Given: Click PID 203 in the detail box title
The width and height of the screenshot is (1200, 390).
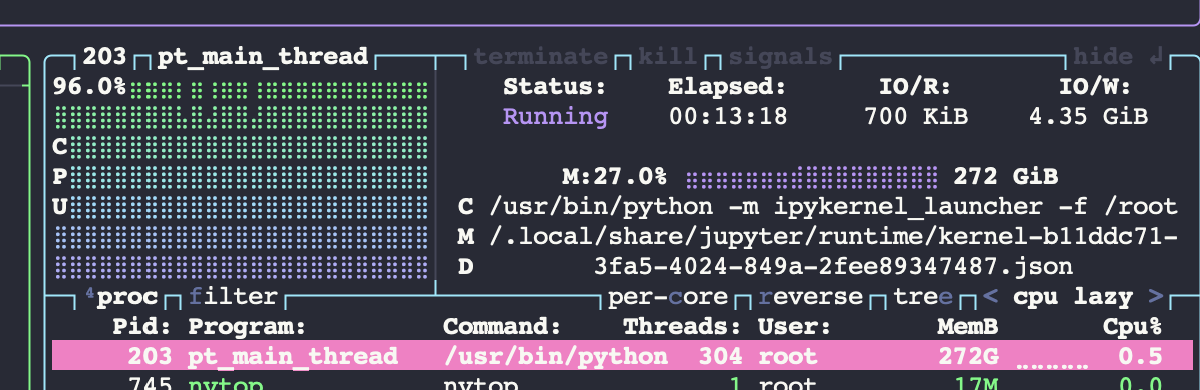Looking at the screenshot, I should [x=104, y=56].
